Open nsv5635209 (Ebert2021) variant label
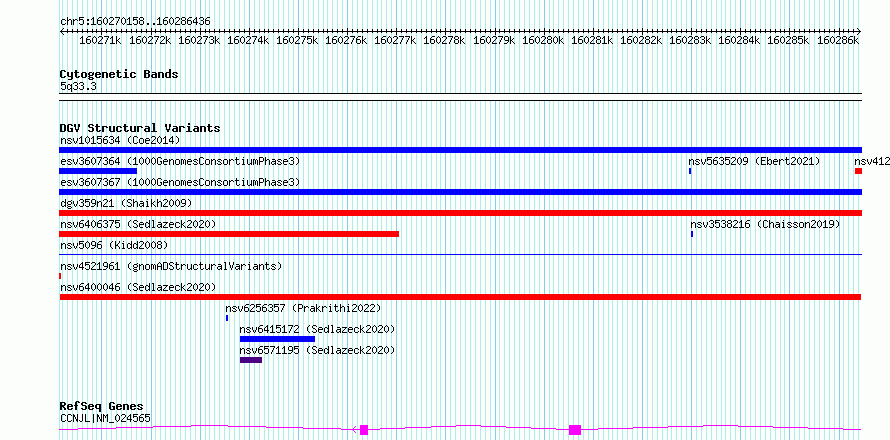 tap(754, 162)
